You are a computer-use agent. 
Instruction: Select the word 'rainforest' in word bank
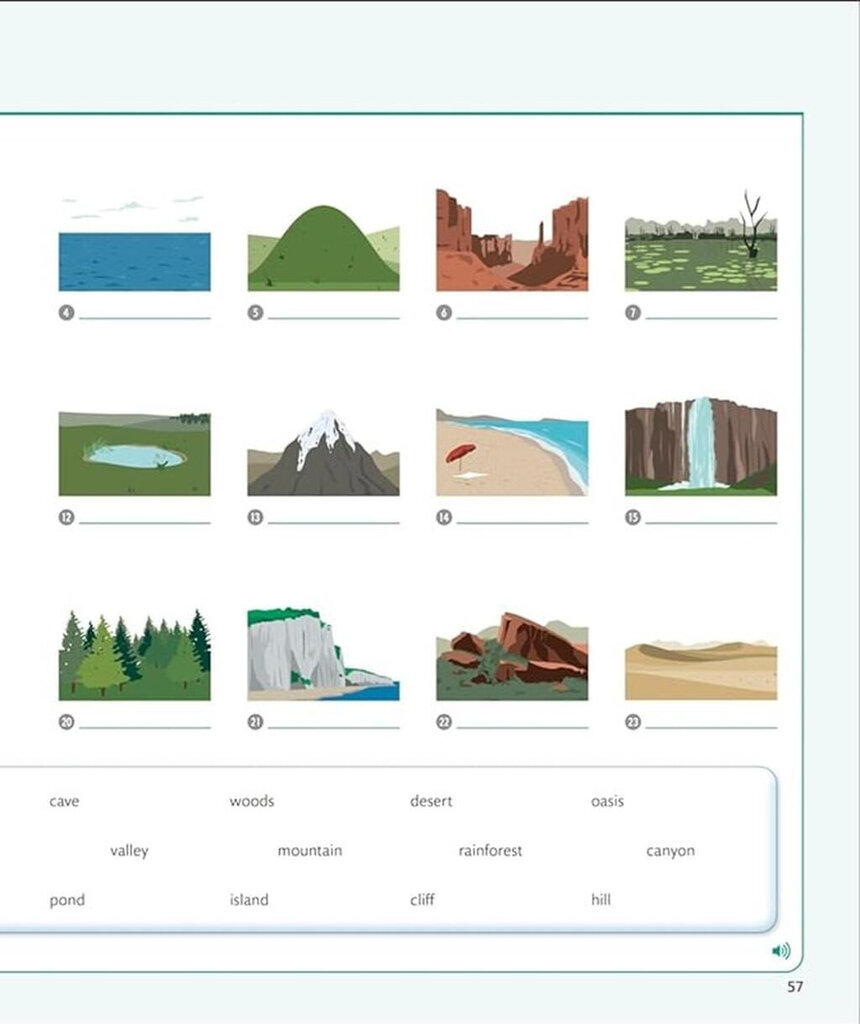[x=490, y=850]
